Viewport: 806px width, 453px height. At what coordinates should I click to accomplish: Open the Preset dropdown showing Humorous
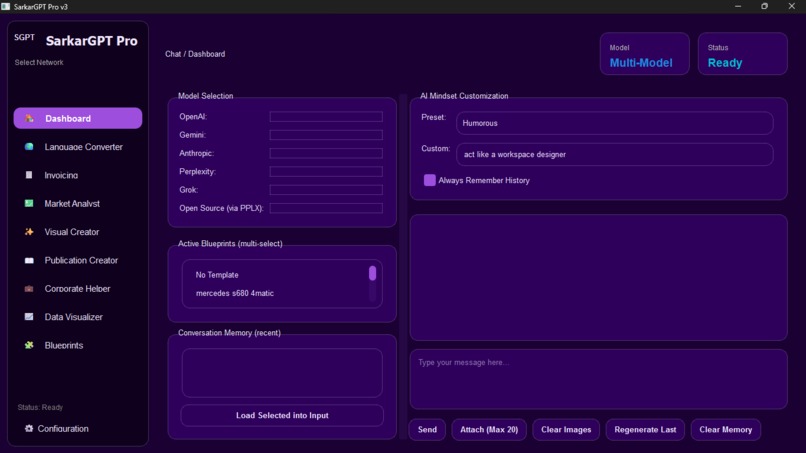pyautogui.click(x=615, y=123)
